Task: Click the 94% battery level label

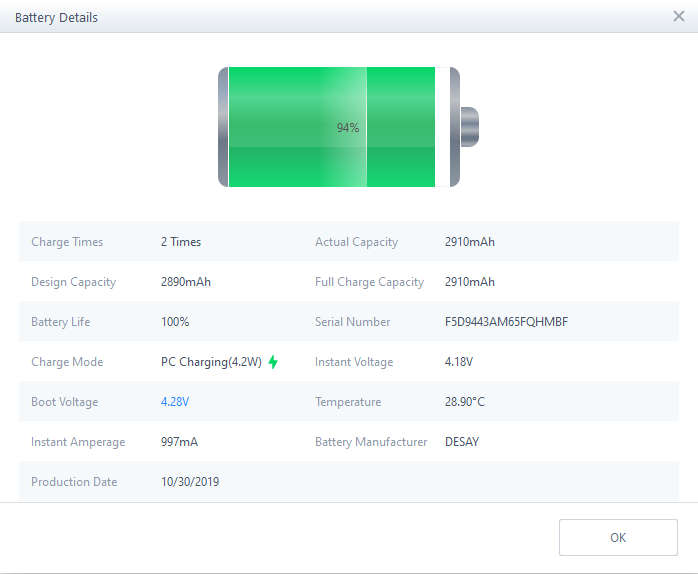Action: tap(347, 128)
